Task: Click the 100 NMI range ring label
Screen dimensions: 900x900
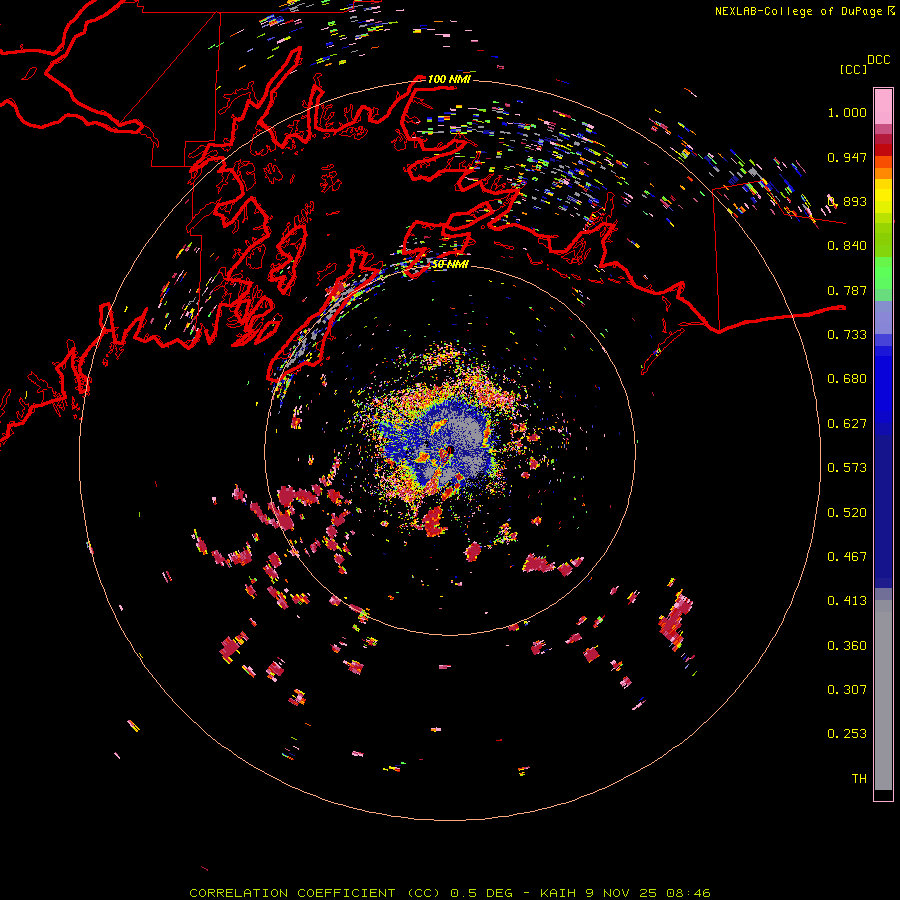Action: coord(449,79)
